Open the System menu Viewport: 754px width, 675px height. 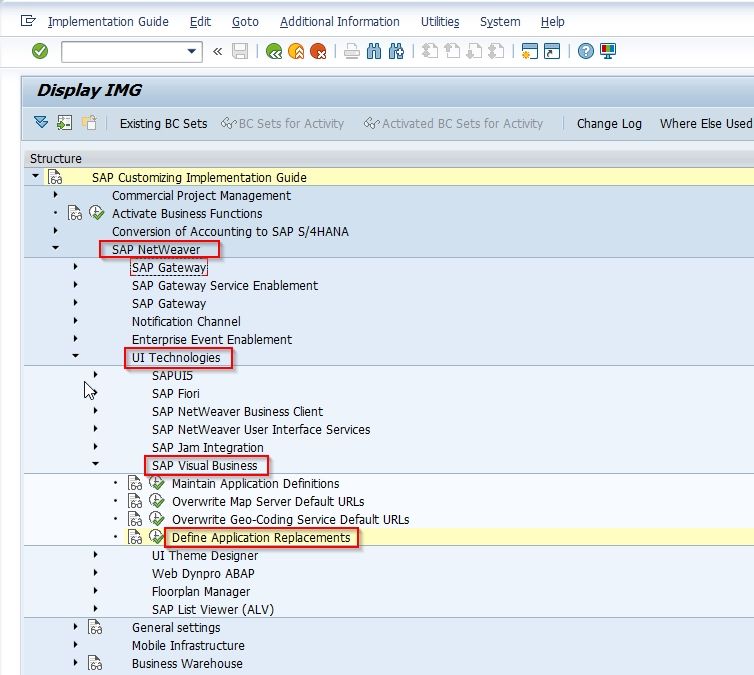(500, 22)
